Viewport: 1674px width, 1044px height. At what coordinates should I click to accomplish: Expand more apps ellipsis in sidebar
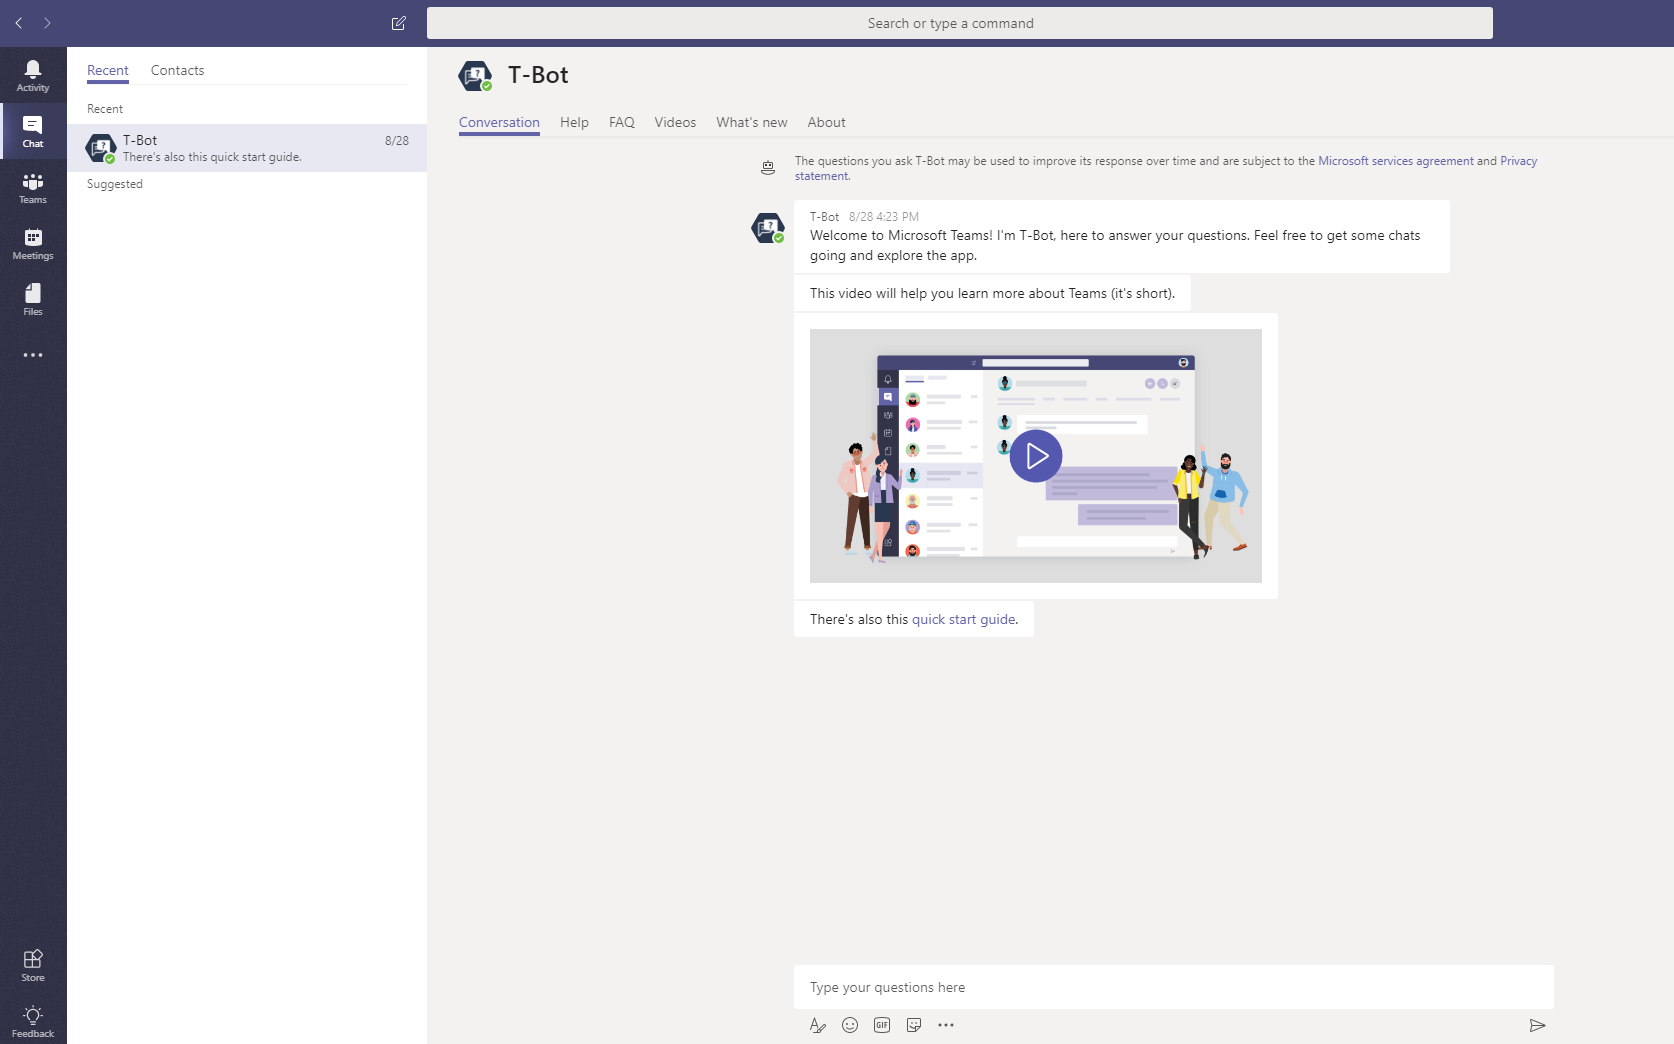tap(33, 355)
